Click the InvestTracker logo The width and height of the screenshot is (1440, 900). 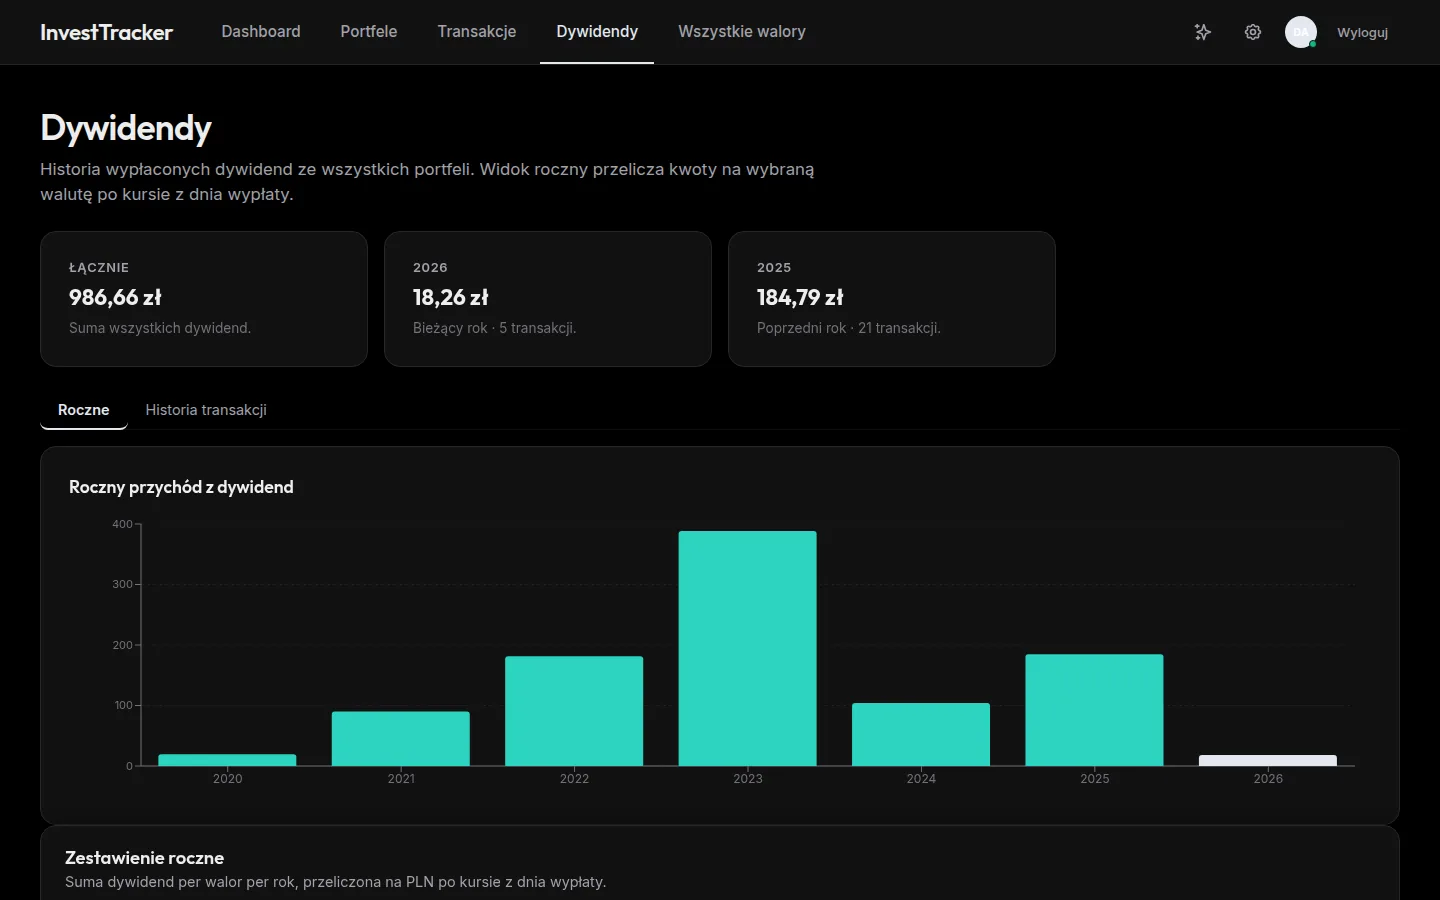click(106, 32)
